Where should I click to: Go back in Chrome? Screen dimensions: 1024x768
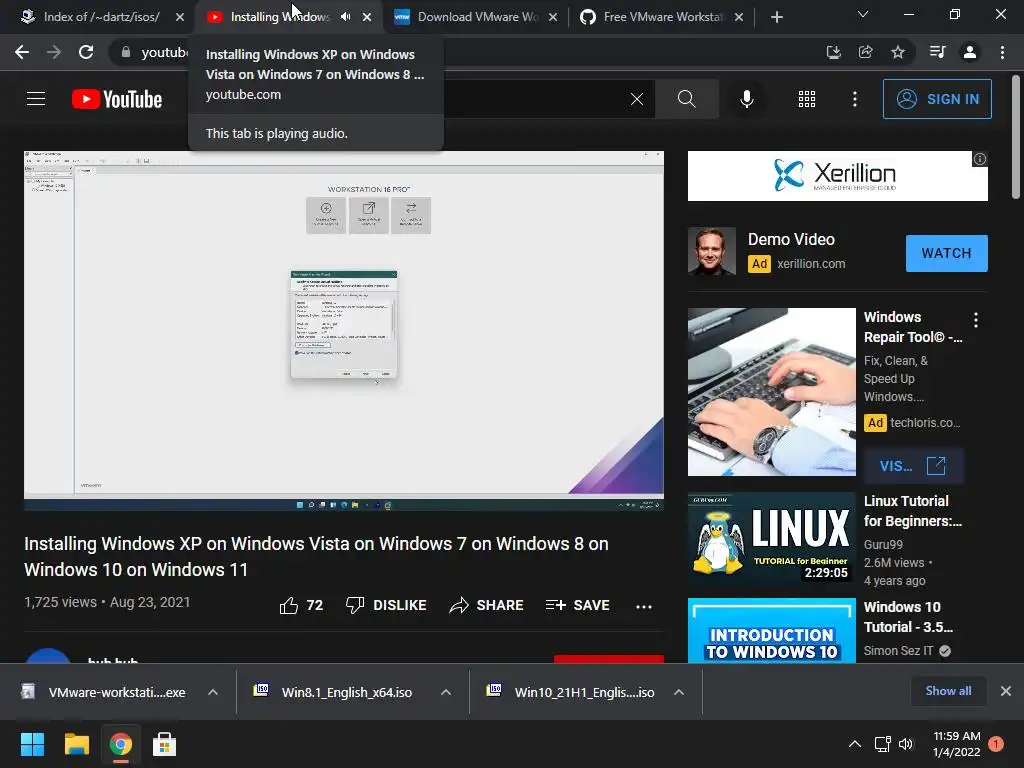click(22, 52)
